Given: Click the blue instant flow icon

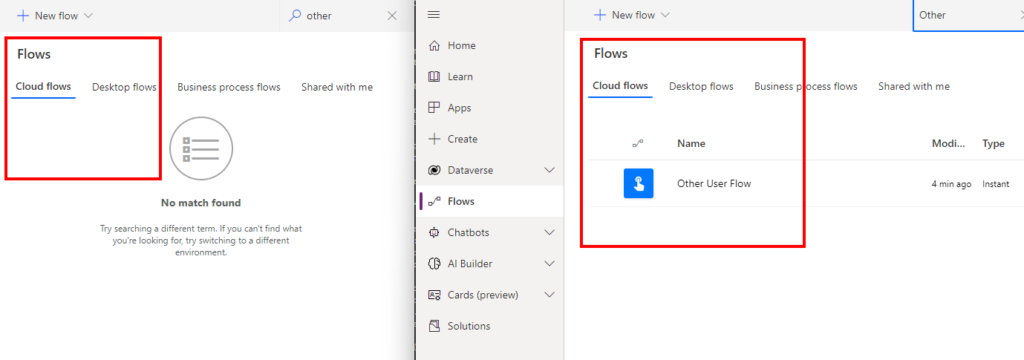Looking at the screenshot, I should 639,184.
